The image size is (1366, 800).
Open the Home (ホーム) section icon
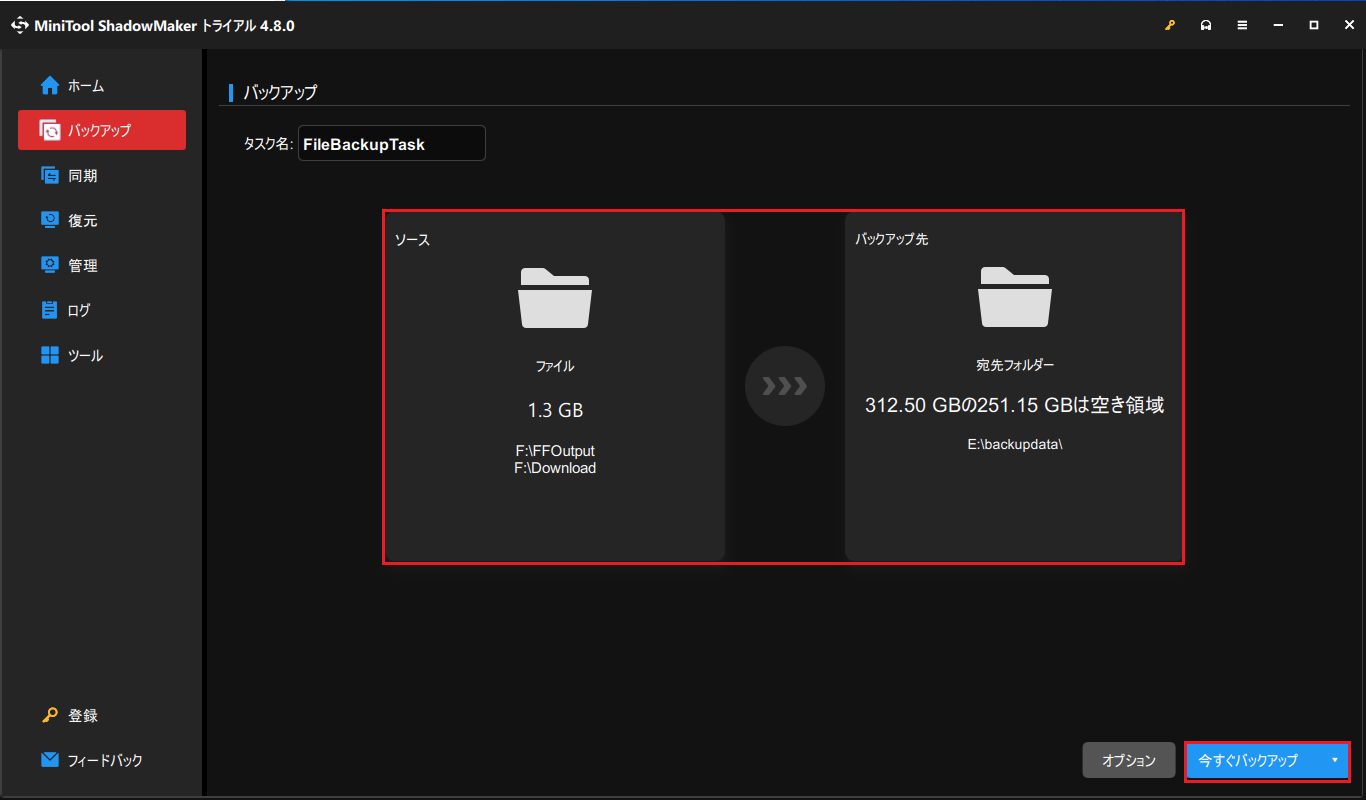pyautogui.click(x=49, y=85)
